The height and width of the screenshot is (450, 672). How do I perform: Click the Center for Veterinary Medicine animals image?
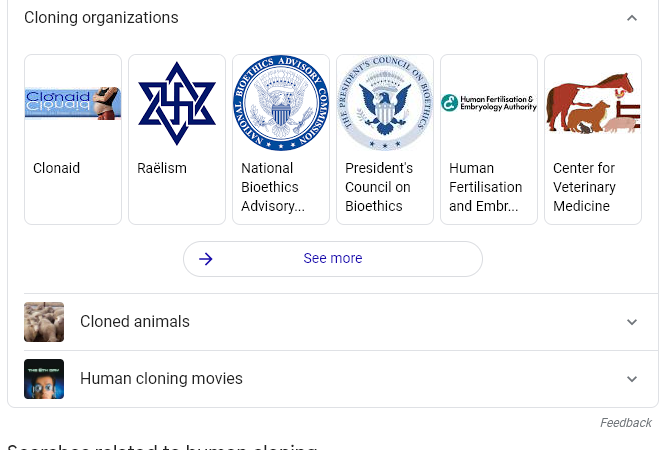click(593, 103)
